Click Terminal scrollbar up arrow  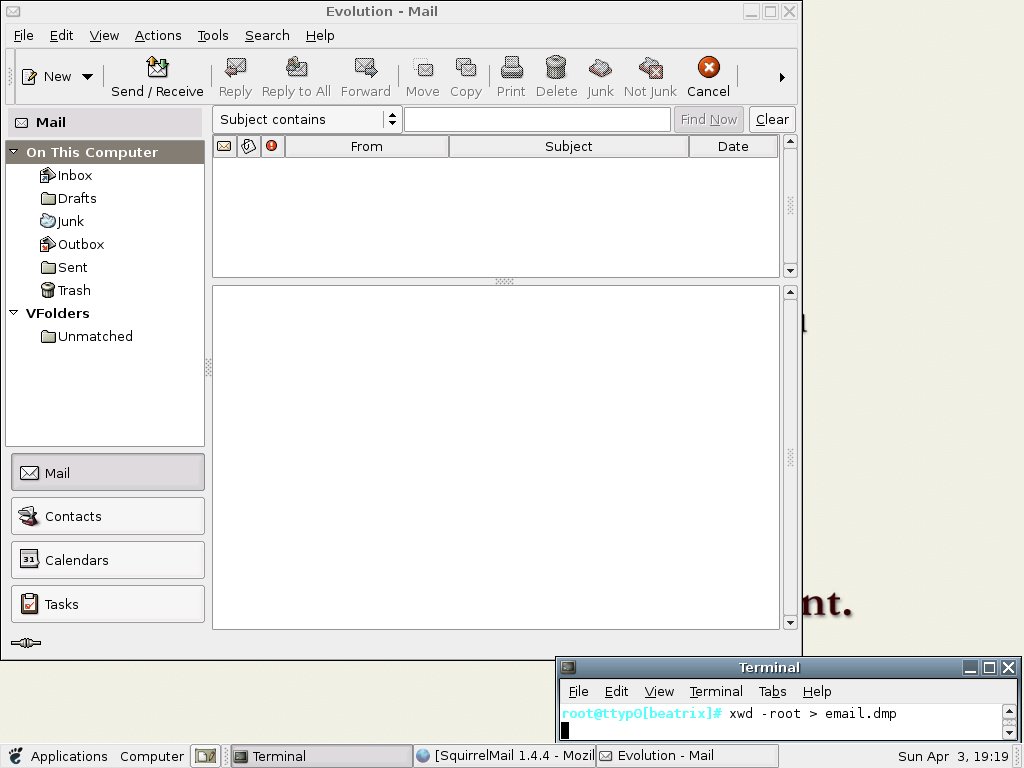point(1010,711)
